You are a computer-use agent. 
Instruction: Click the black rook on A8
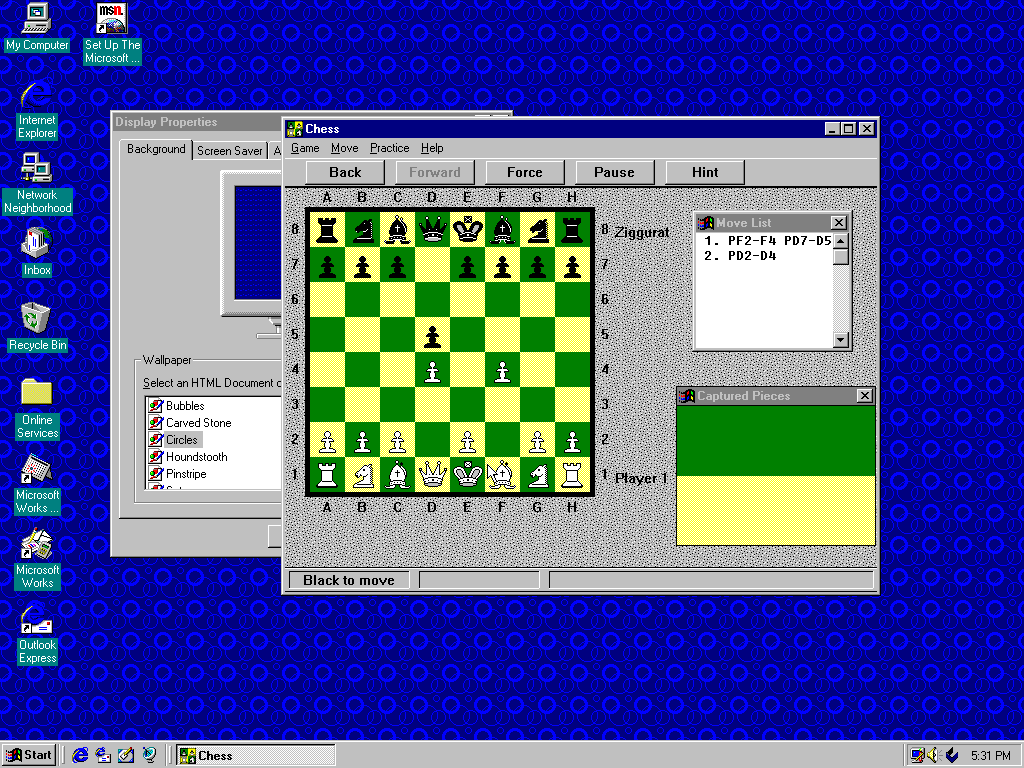[327, 230]
